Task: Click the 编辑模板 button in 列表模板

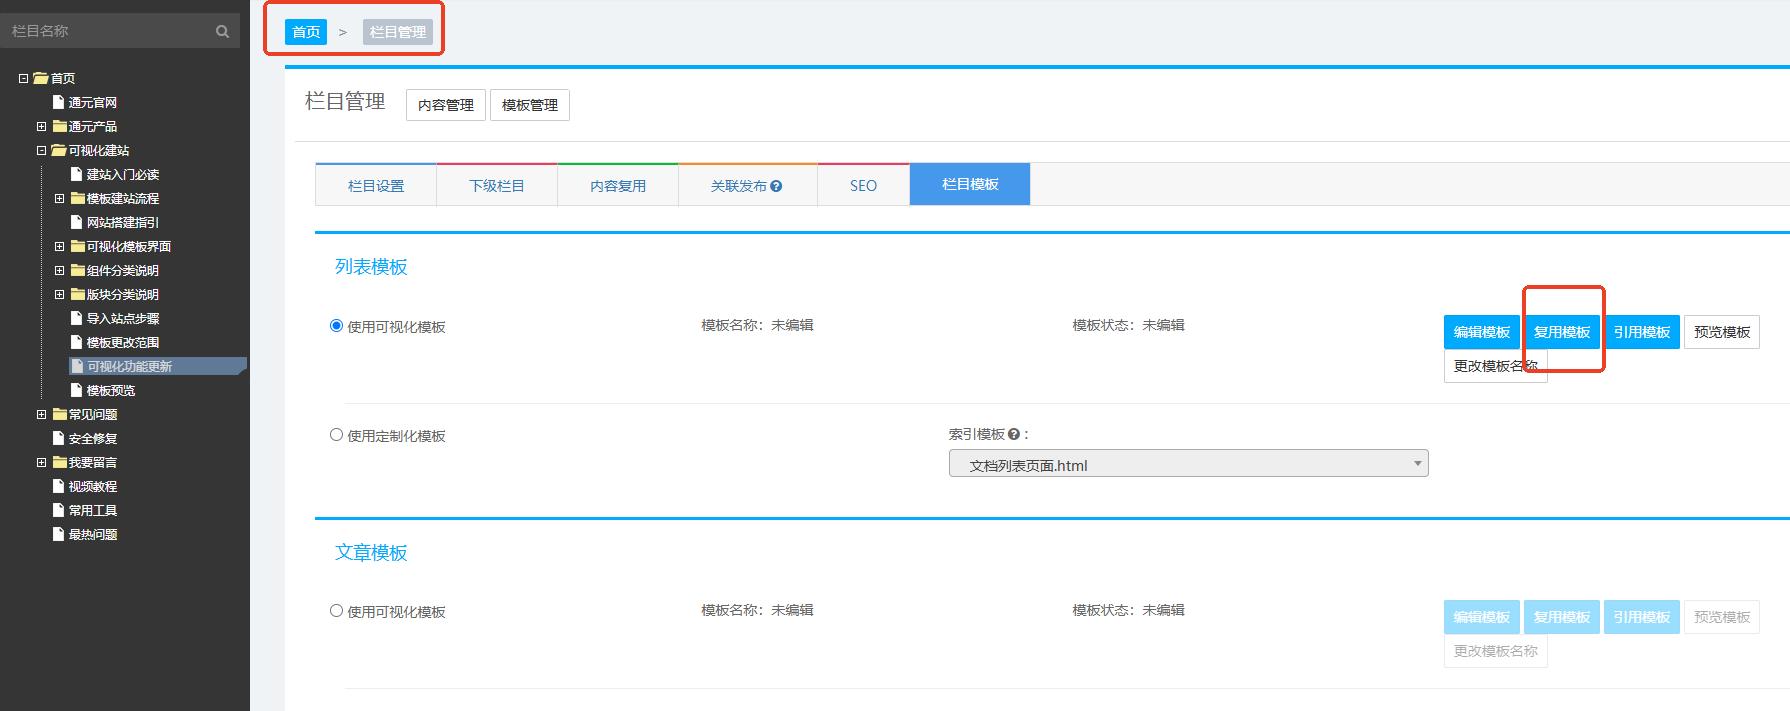Action: [x=1481, y=332]
